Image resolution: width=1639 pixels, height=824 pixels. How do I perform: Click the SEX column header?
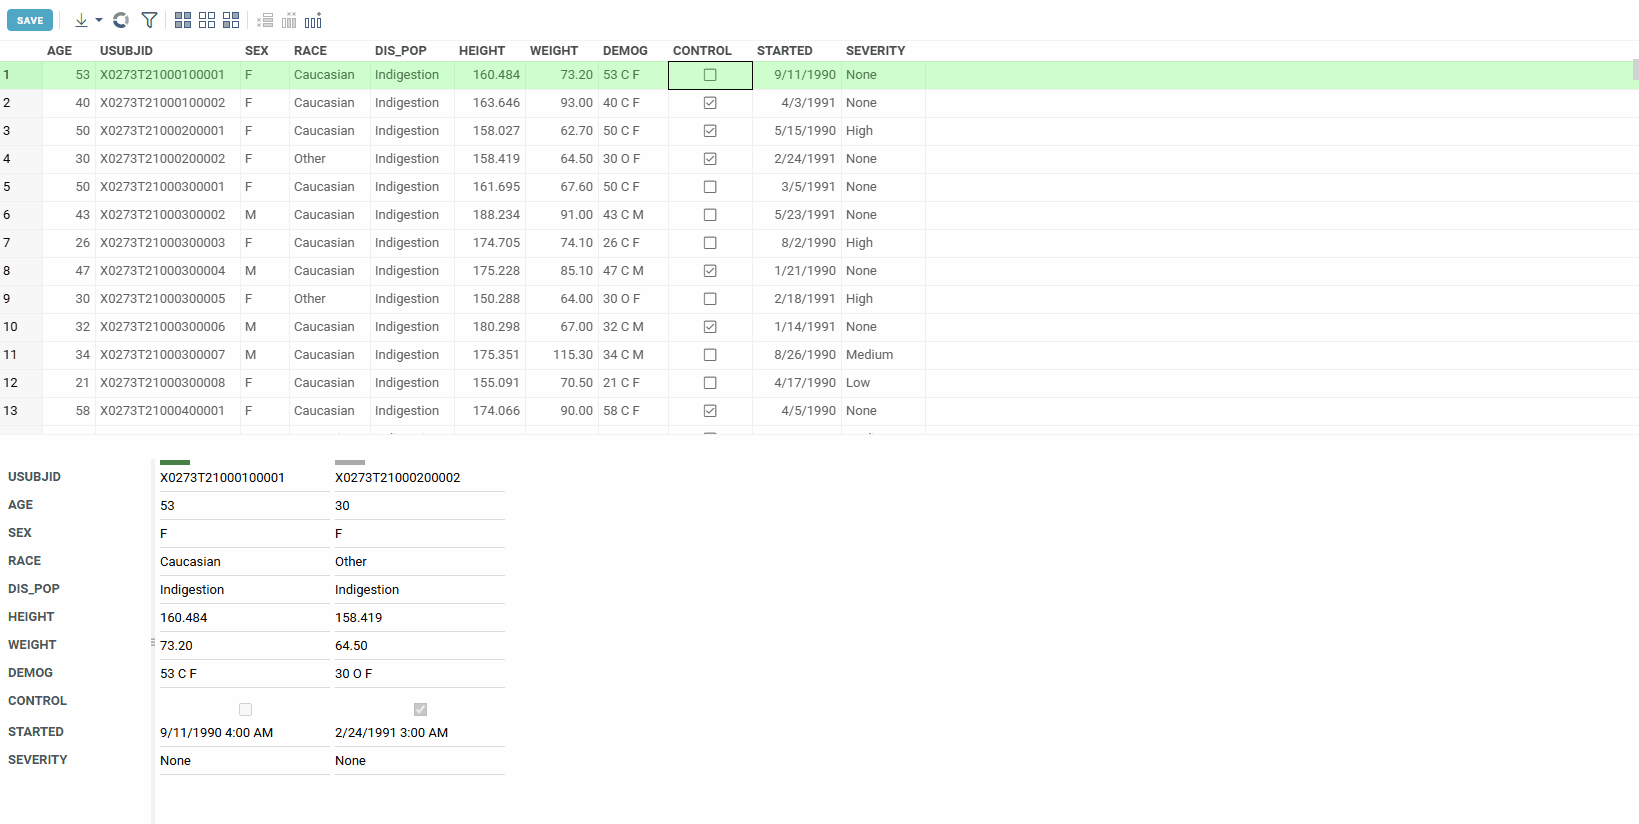(257, 51)
